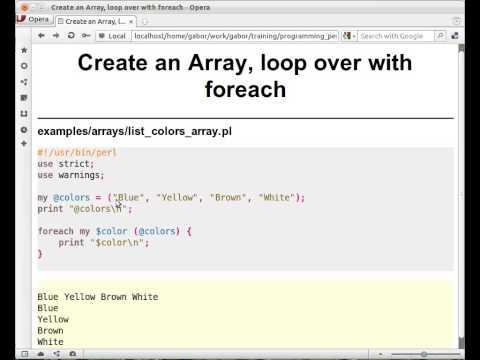Open the Downloads sidebar panel
This screenshot has height=360, width=480.
click(x=24, y=114)
